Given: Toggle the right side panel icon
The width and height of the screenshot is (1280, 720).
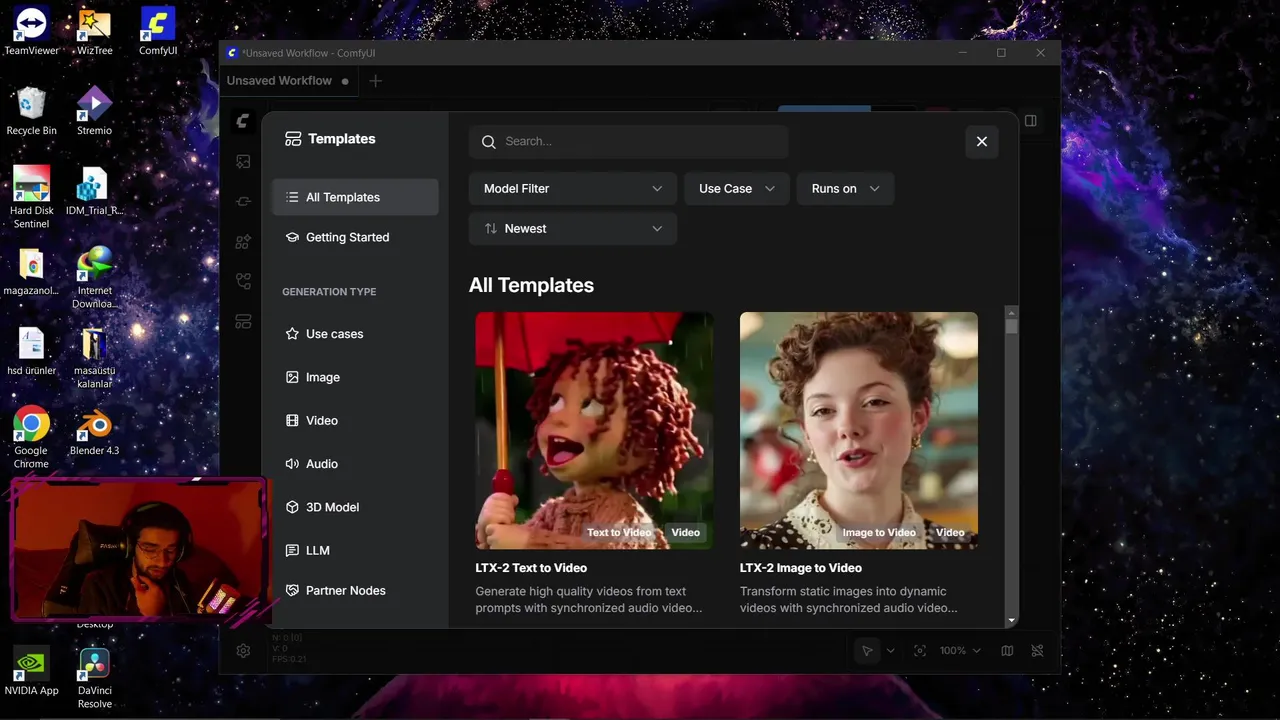Looking at the screenshot, I should pyautogui.click(x=1031, y=121).
